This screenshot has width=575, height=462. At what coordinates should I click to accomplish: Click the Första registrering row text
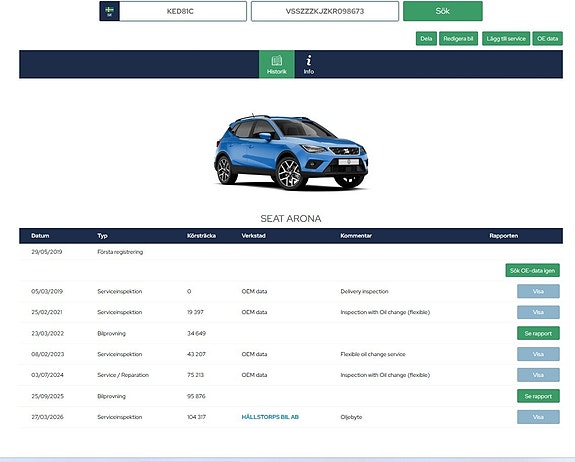click(120, 252)
